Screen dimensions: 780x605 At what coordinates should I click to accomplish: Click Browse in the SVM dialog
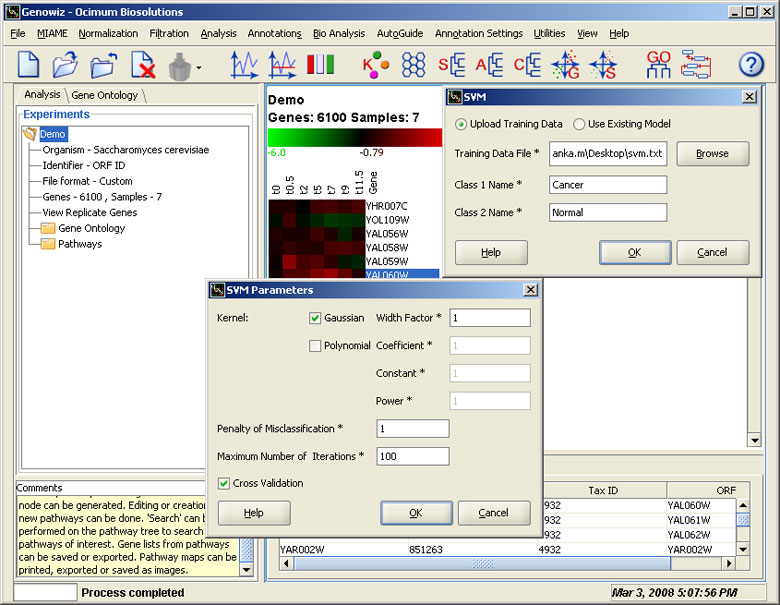(712, 154)
